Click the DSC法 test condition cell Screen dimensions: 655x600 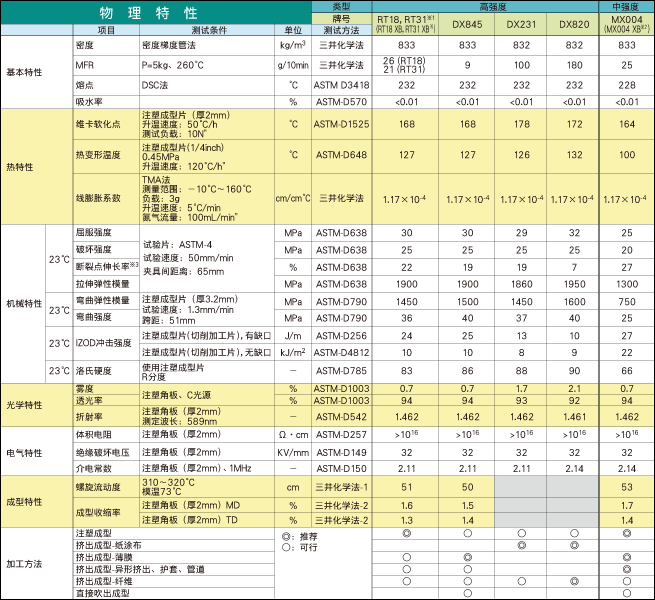(155, 85)
